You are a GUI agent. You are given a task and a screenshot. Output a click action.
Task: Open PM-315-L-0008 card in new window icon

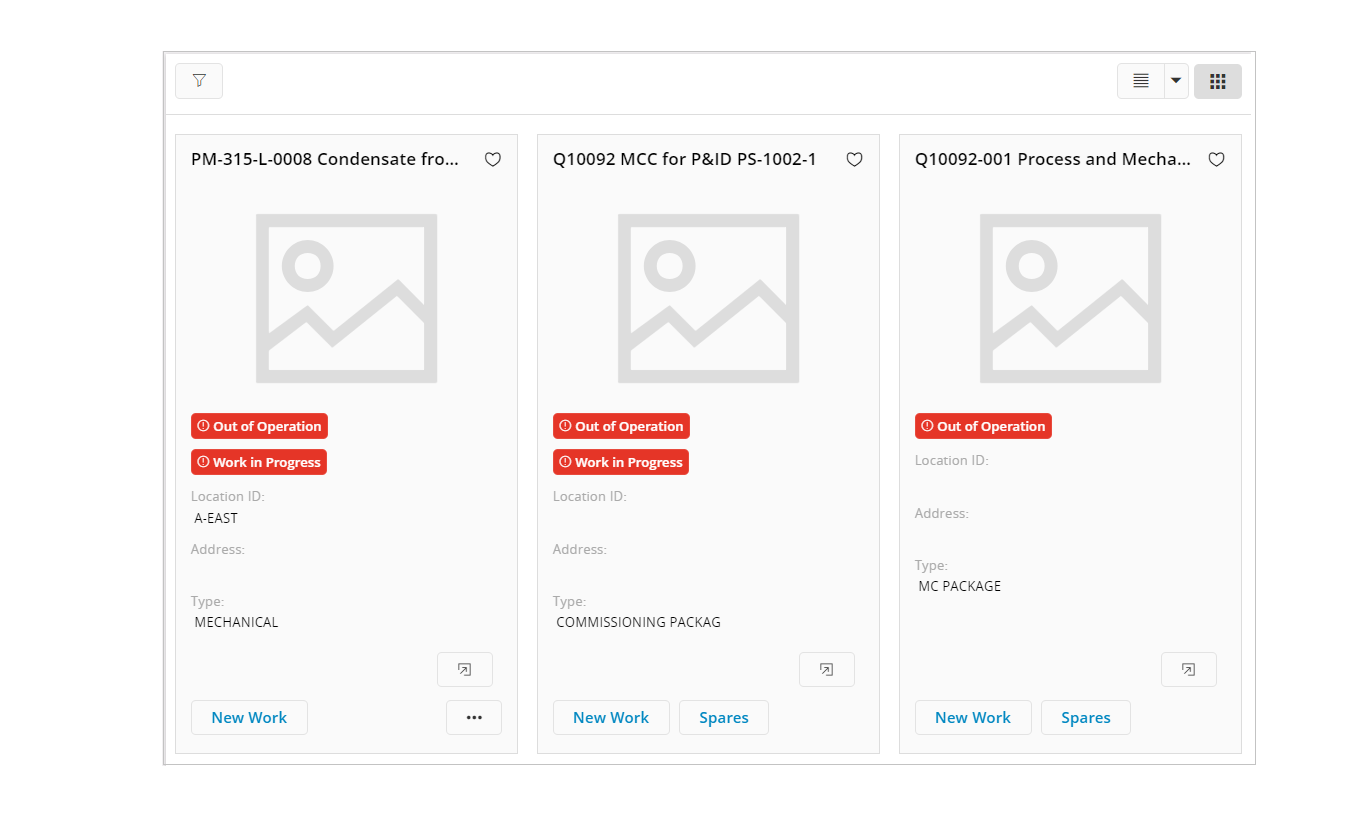465,670
